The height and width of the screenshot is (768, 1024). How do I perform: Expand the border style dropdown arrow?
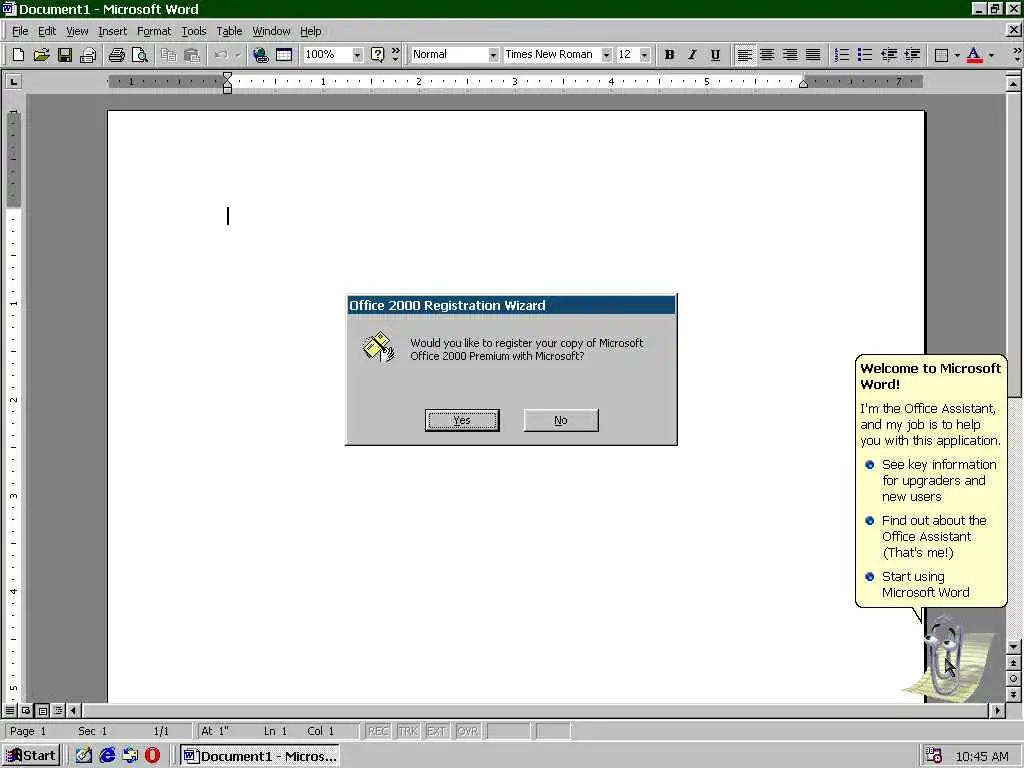coord(957,55)
